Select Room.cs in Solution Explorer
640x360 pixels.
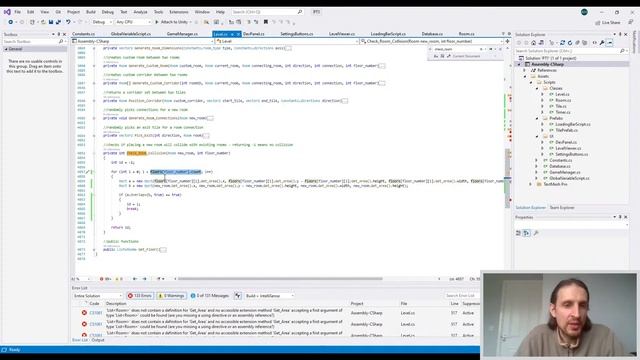point(563,100)
